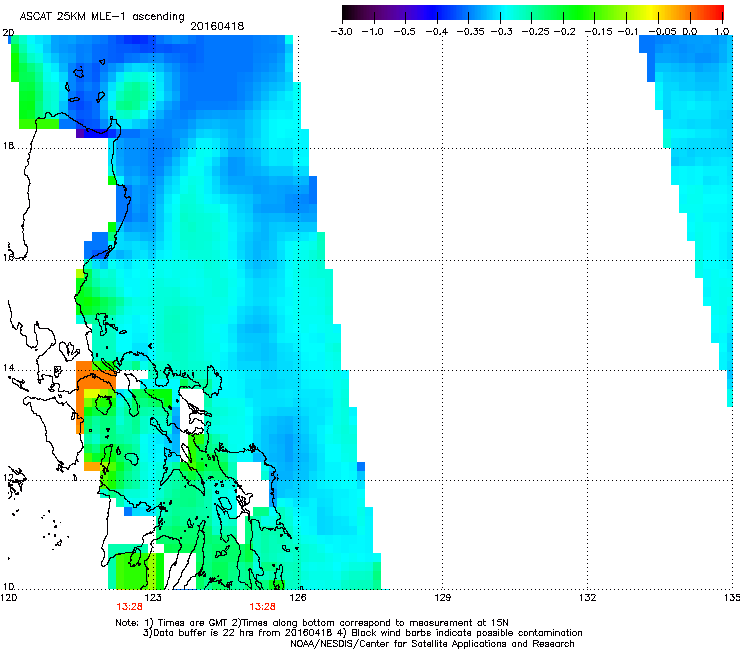Click the -0.1 color bar label

click(x=628, y=32)
